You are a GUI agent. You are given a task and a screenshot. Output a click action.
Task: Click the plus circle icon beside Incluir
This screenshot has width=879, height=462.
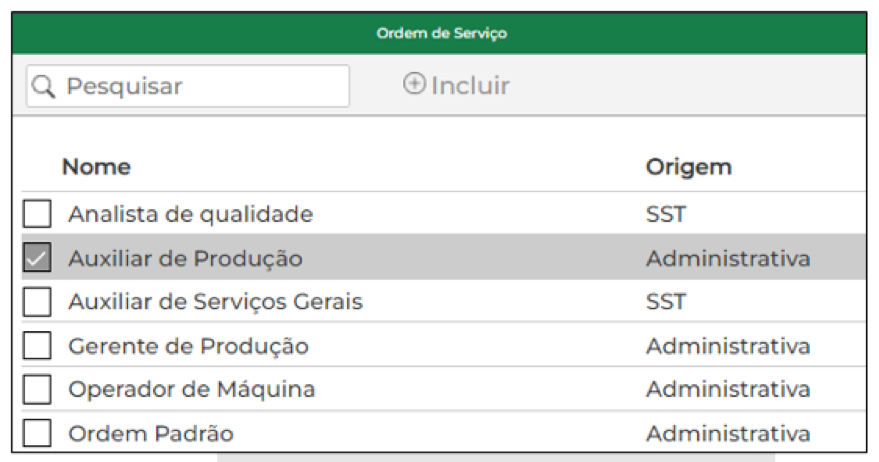tap(414, 84)
